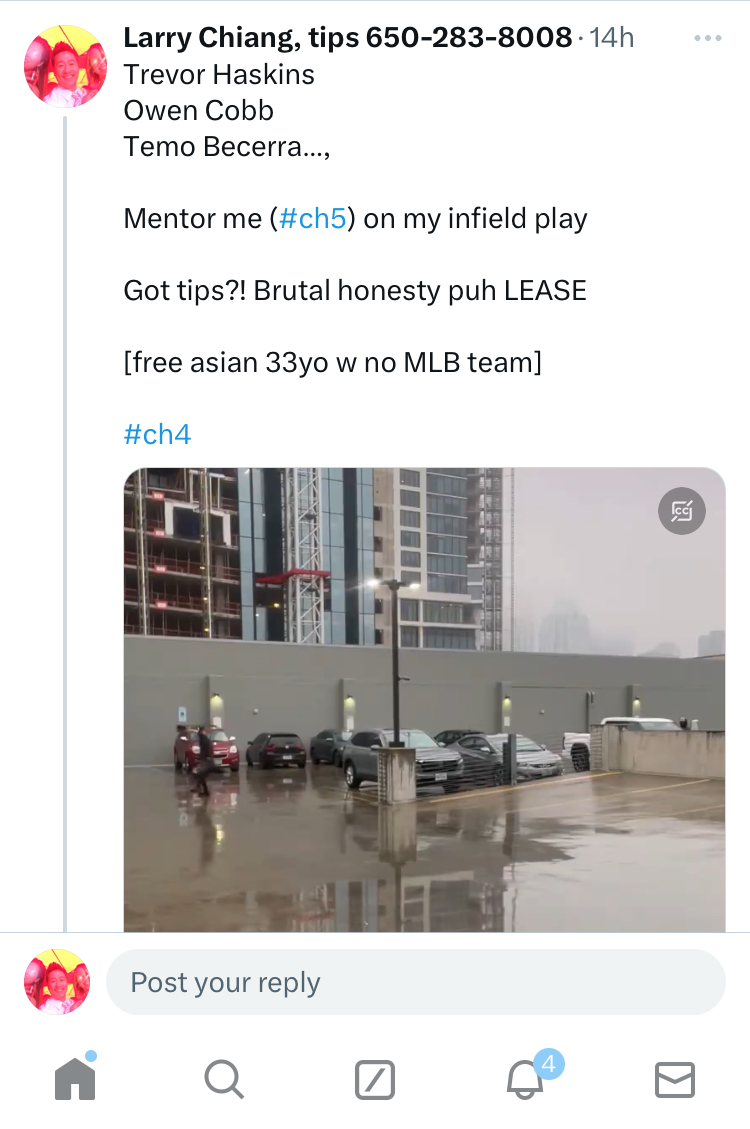Viewport: 750px width, 1129px height.
Task: Tap the "Got tips?! Brutal honesty" line
Action: [x=355, y=291]
